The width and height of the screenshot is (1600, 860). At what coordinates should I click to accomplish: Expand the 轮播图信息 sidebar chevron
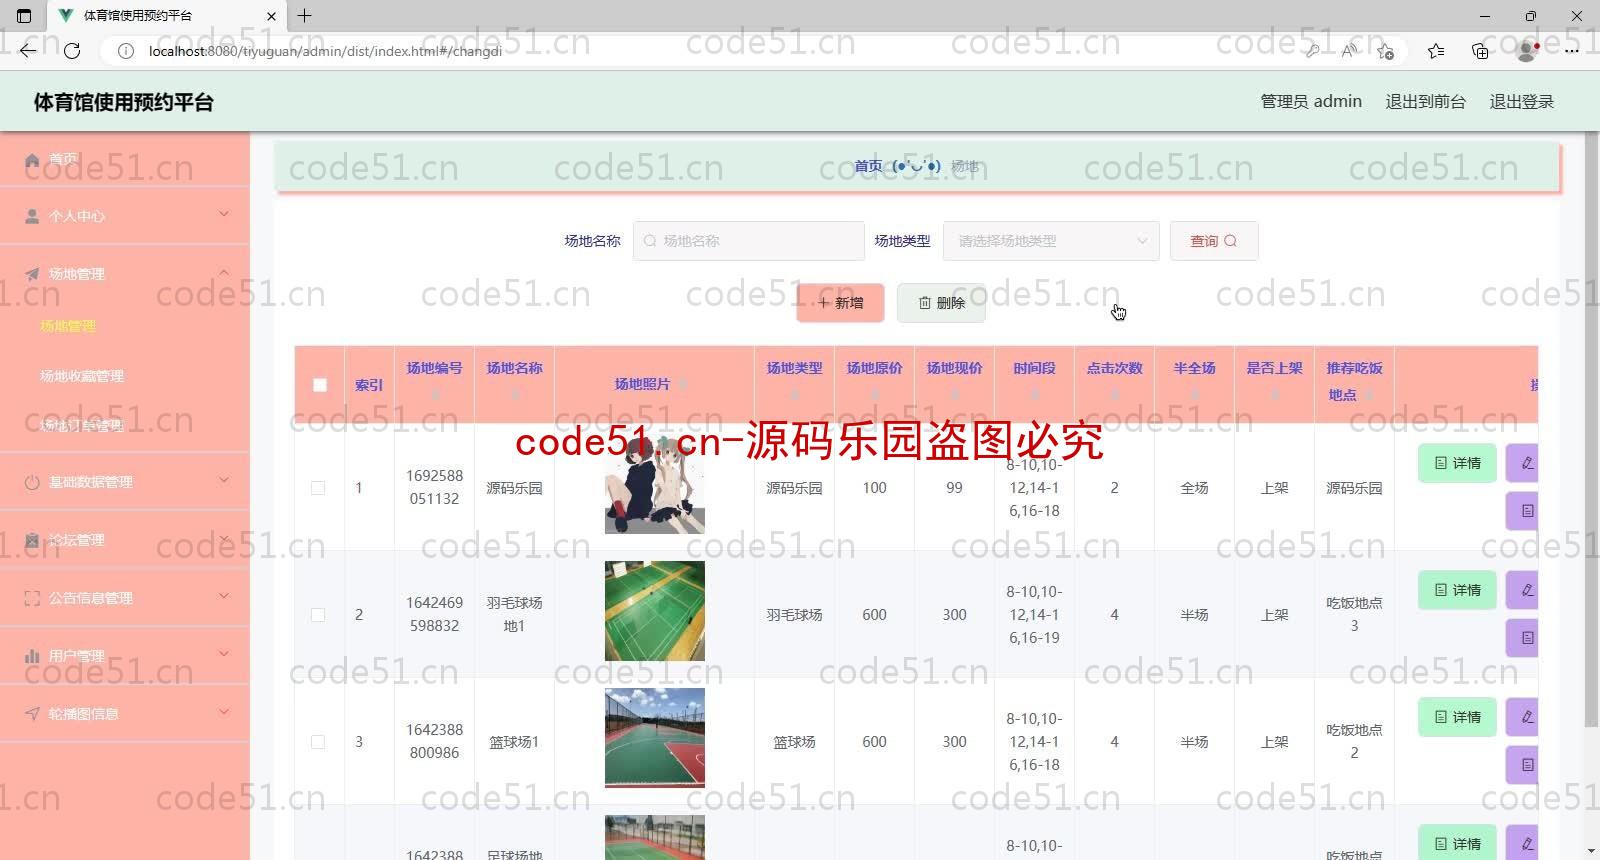tap(224, 713)
